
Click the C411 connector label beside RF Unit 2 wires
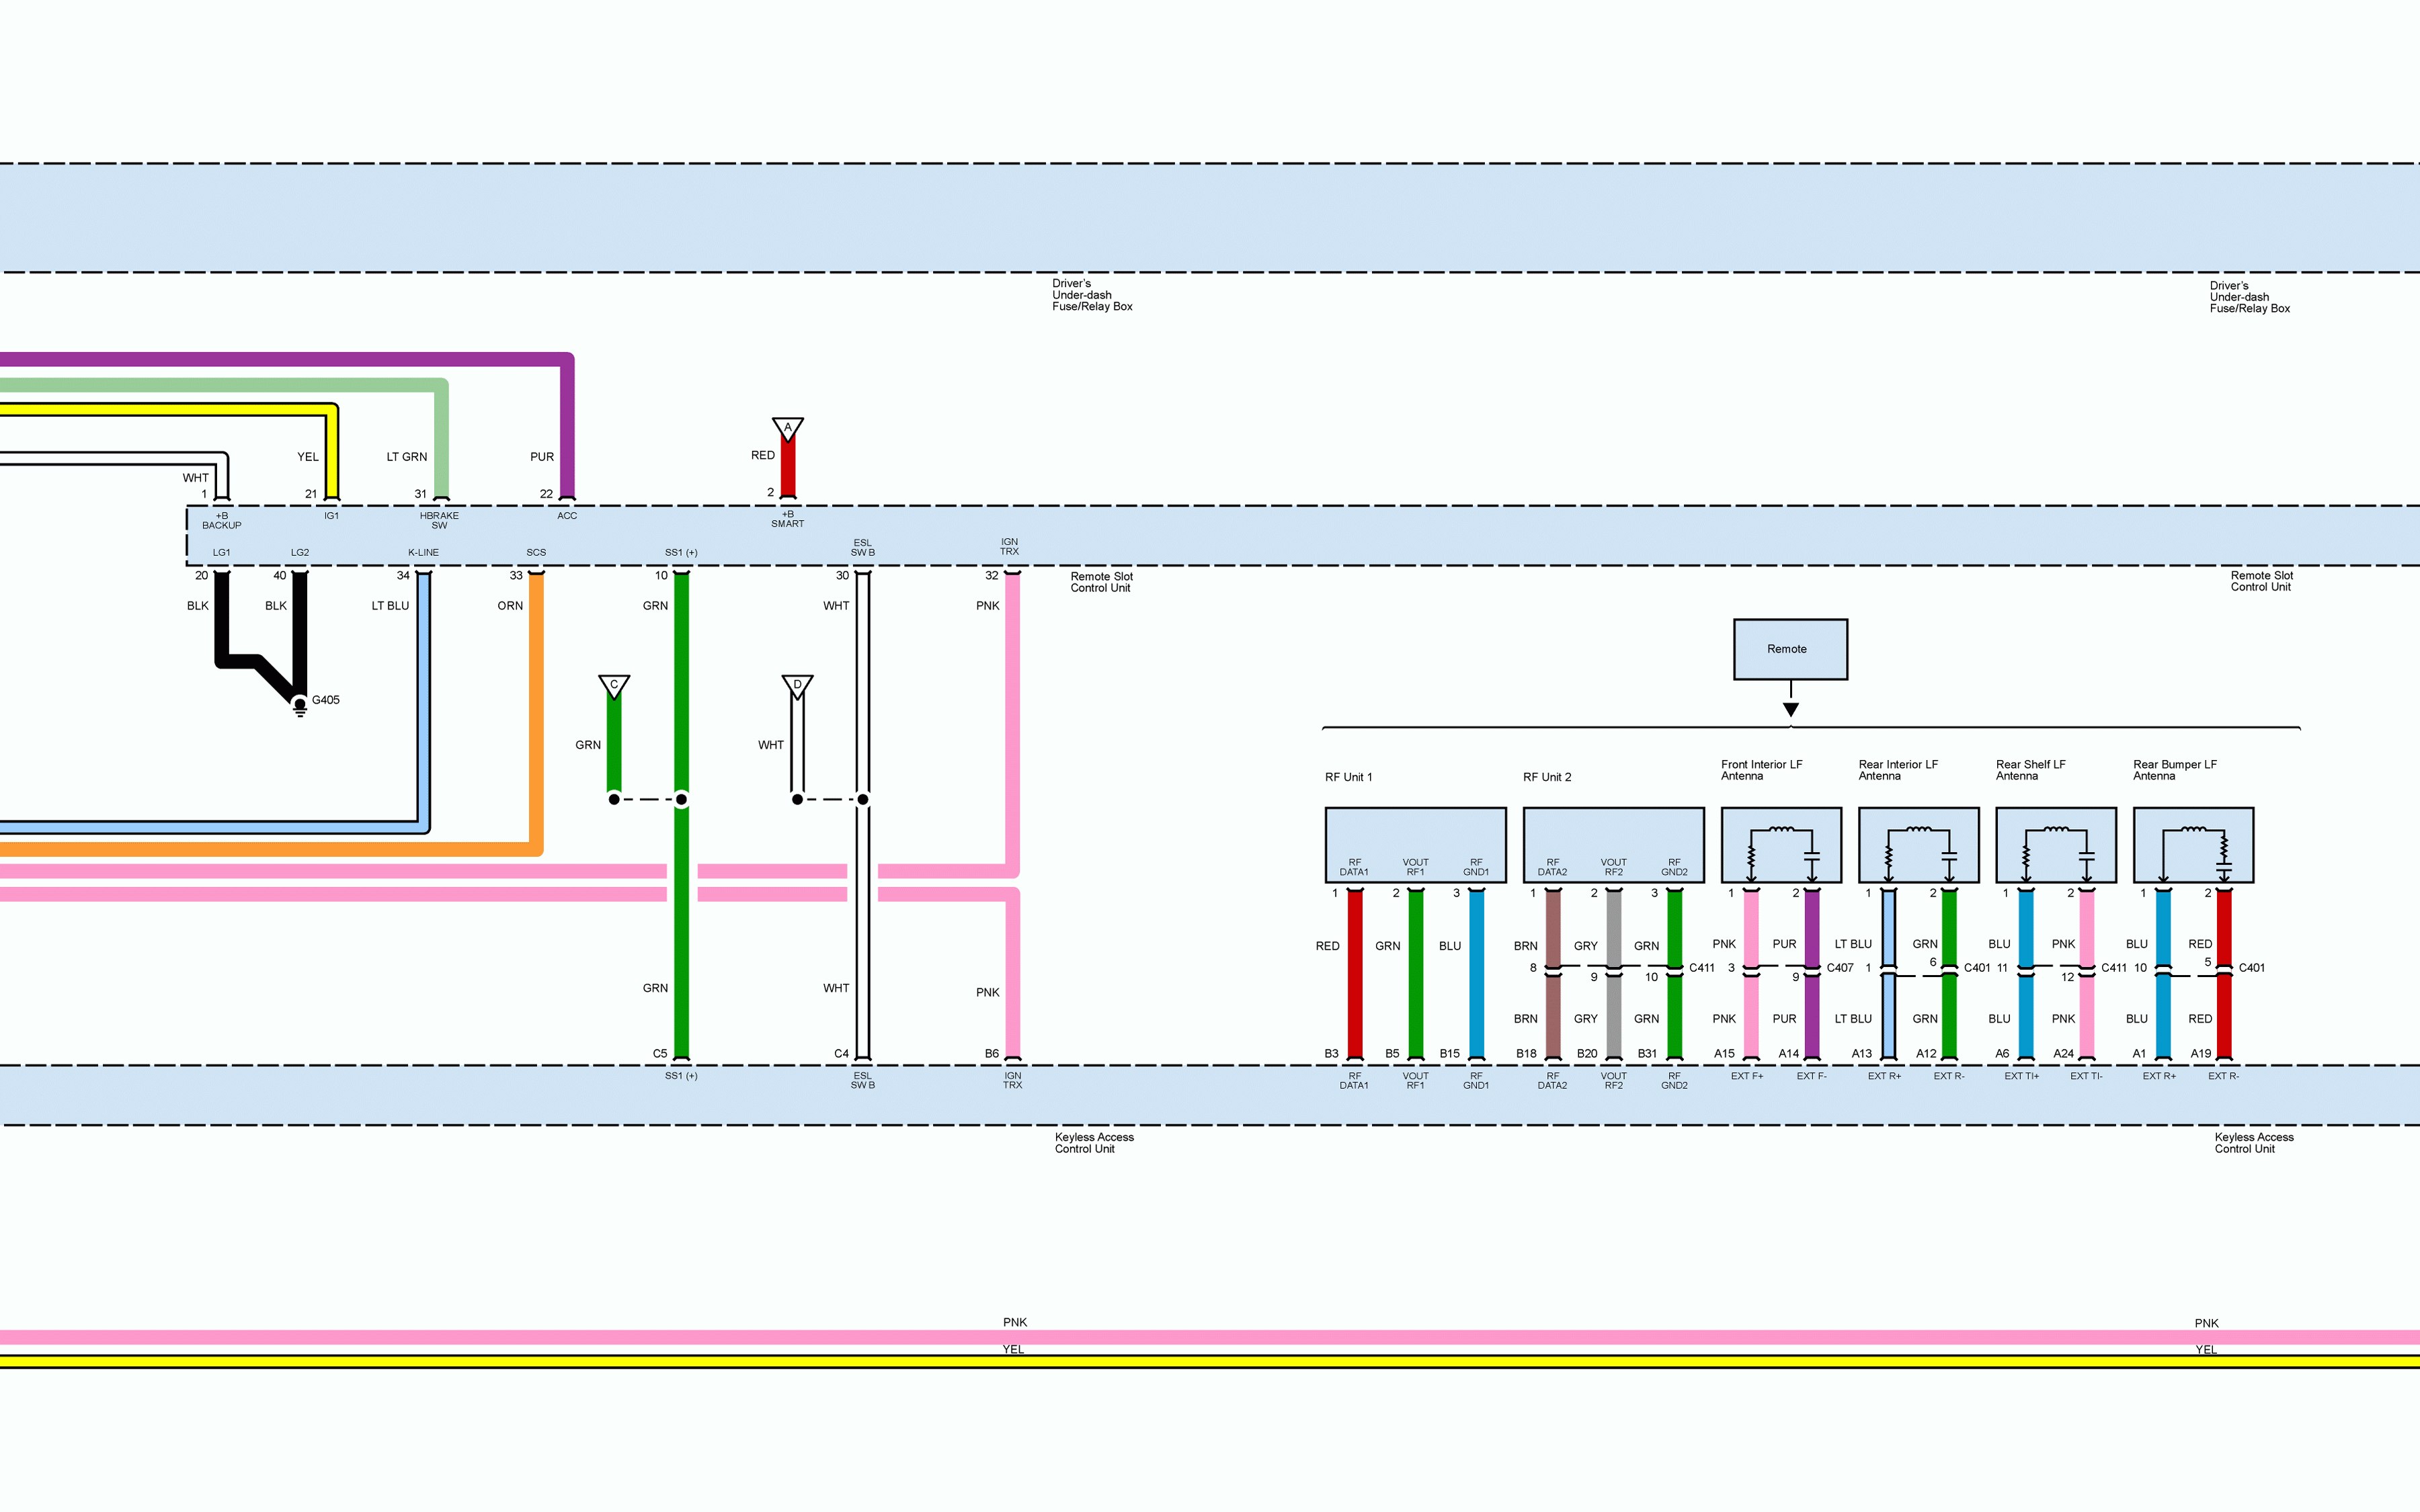pos(1702,968)
